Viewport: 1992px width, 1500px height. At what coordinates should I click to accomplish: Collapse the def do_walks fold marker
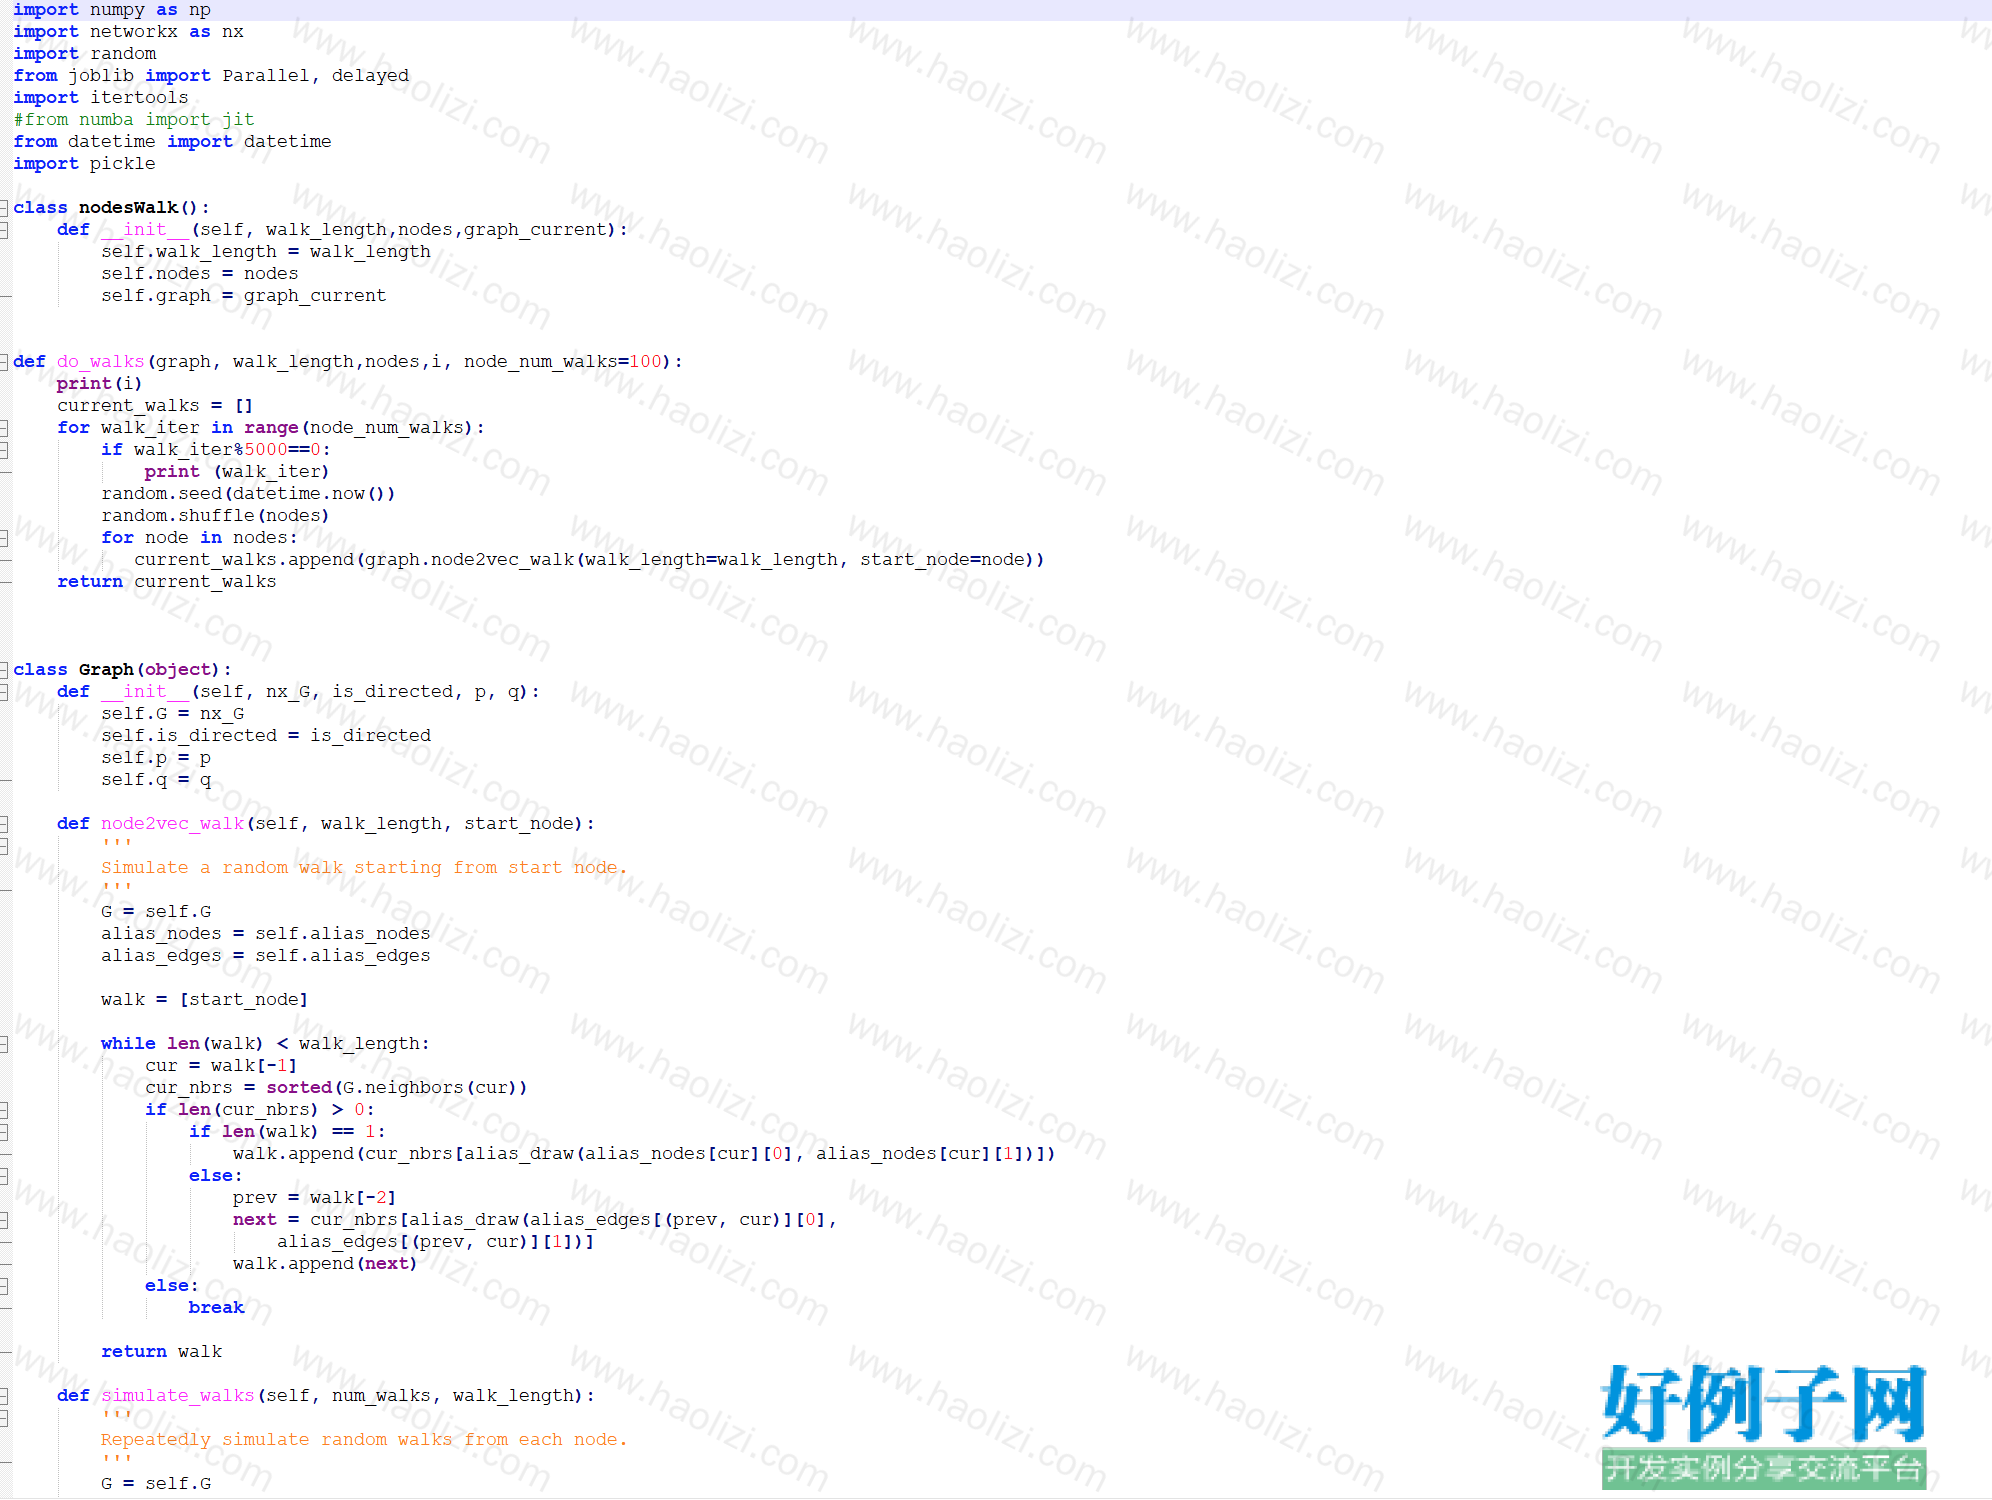pyautogui.click(x=4, y=362)
